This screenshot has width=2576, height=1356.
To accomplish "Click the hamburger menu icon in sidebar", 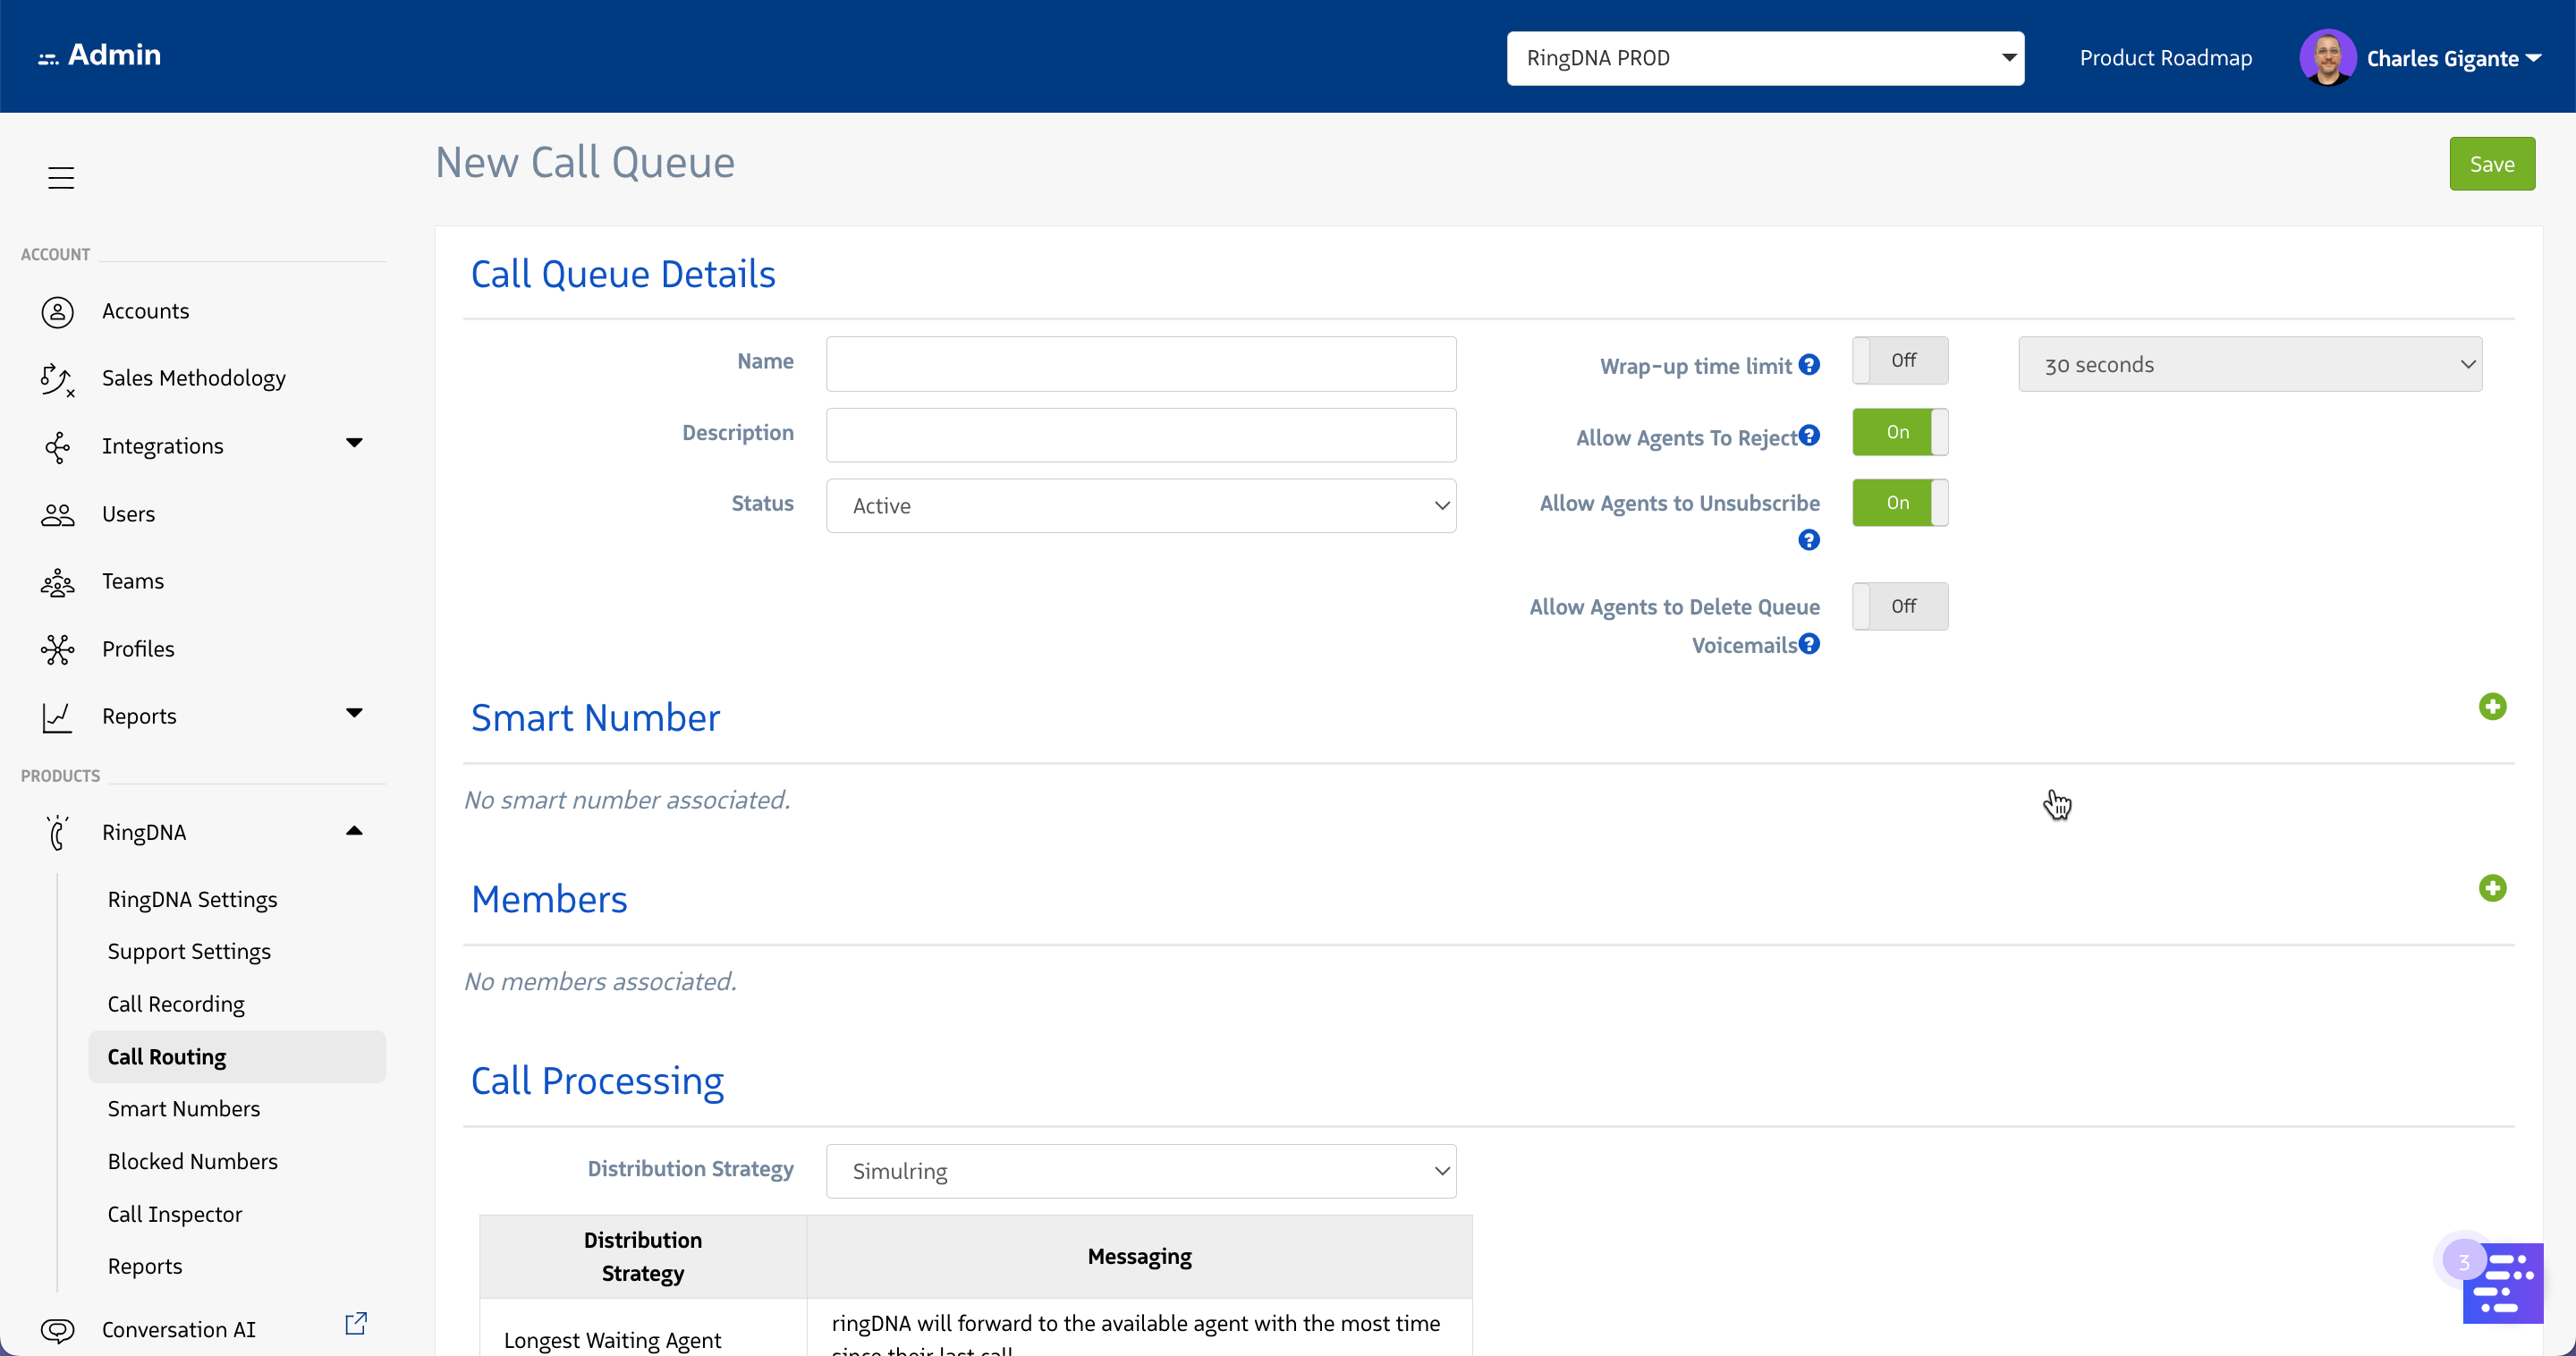I will tap(61, 177).
